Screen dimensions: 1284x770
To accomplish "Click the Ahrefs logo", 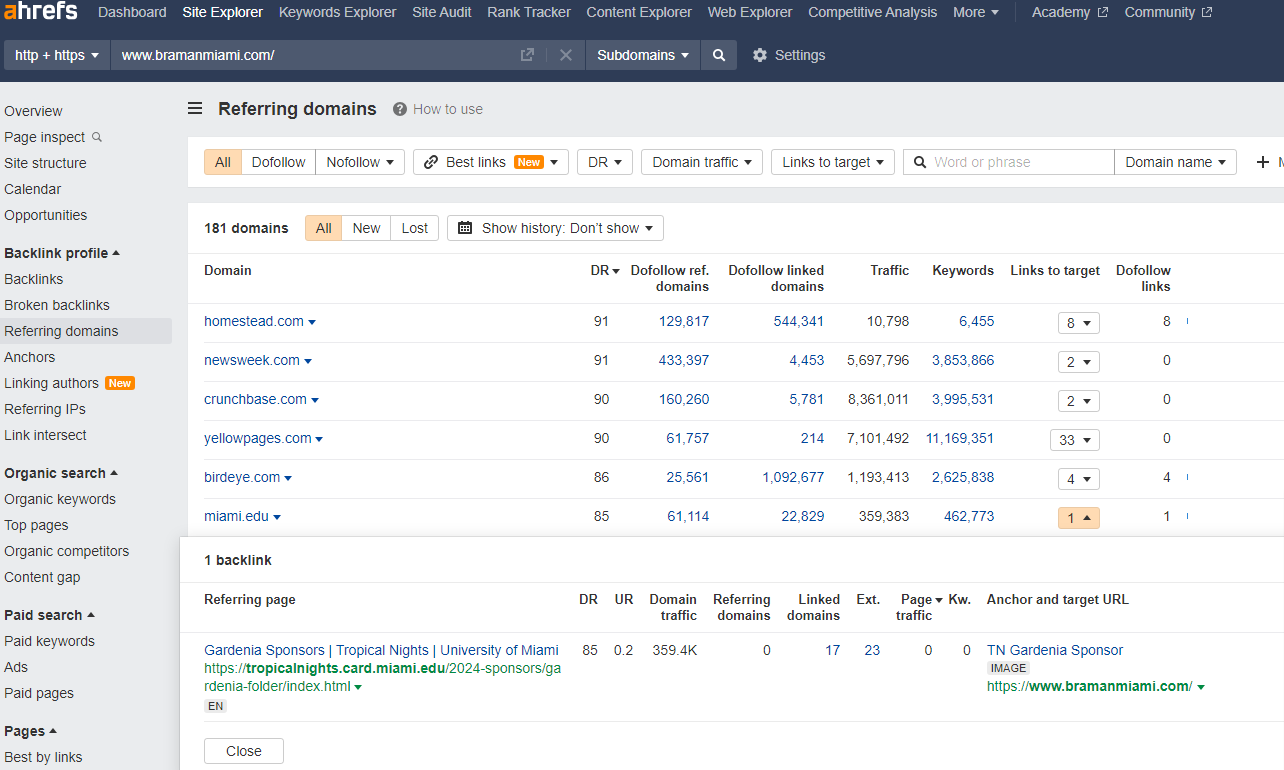I will [41, 12].
